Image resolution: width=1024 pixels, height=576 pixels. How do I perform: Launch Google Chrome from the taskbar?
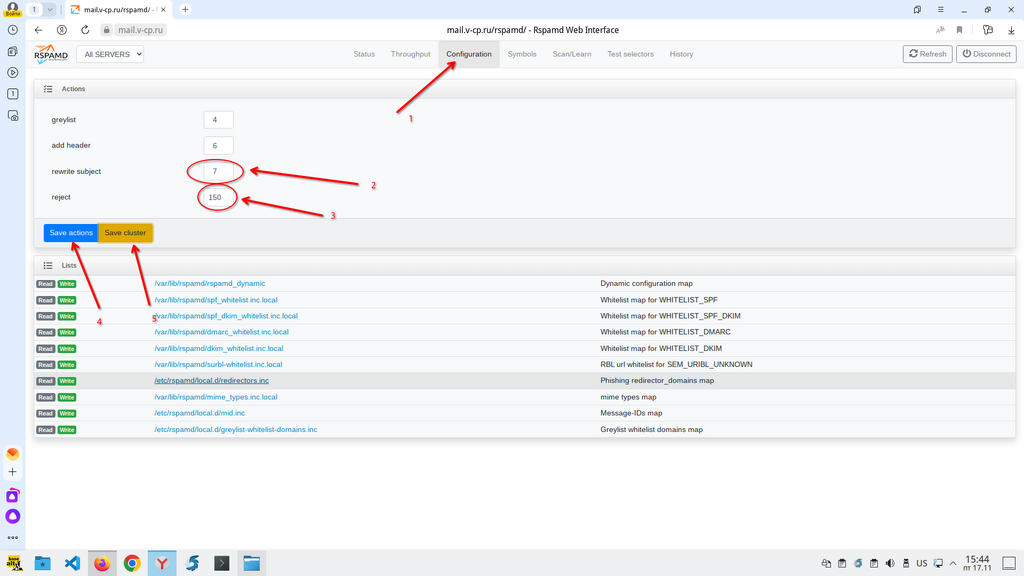pyautogui.click(x=132, y=563)
